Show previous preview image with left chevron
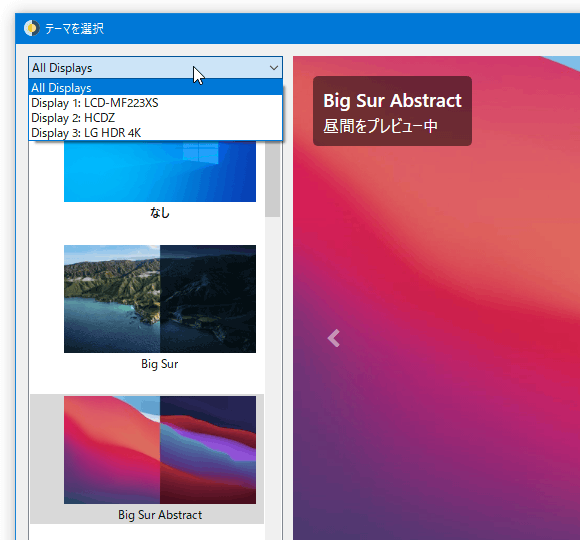 [334, 338]
